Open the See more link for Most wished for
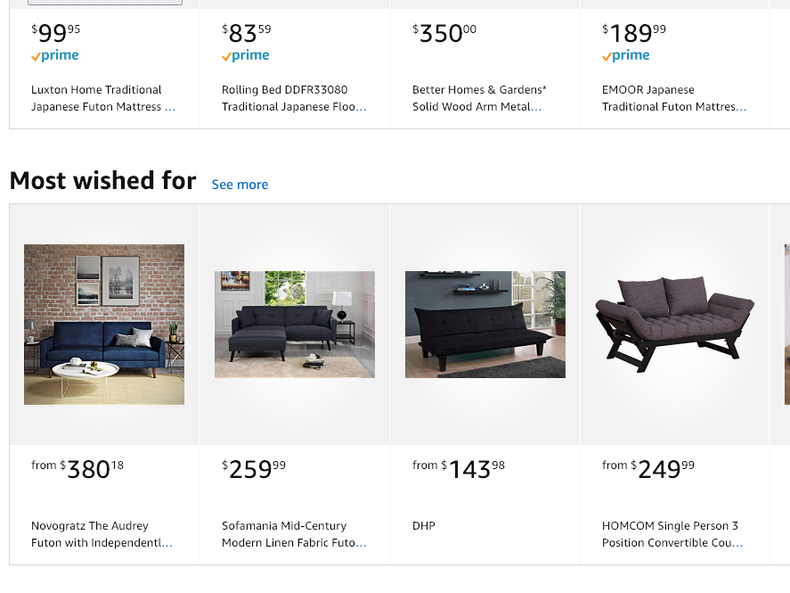Image resolution: width=790 pixels, height=593 pixels. coord(240,184)
